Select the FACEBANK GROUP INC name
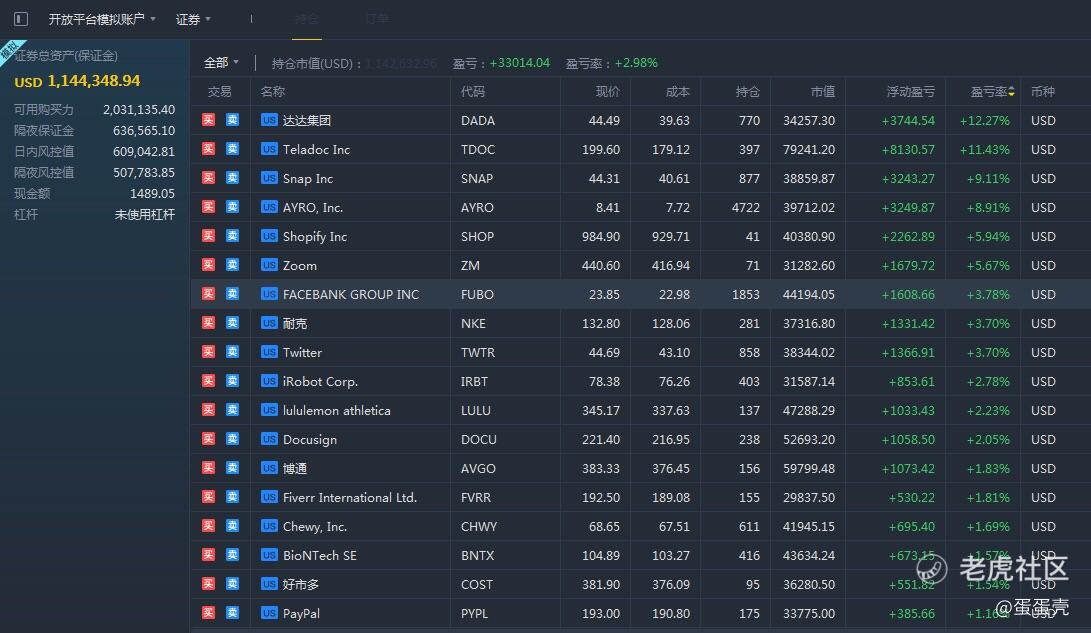Viewport: 1091px width, 633px height. coord(351,294)
